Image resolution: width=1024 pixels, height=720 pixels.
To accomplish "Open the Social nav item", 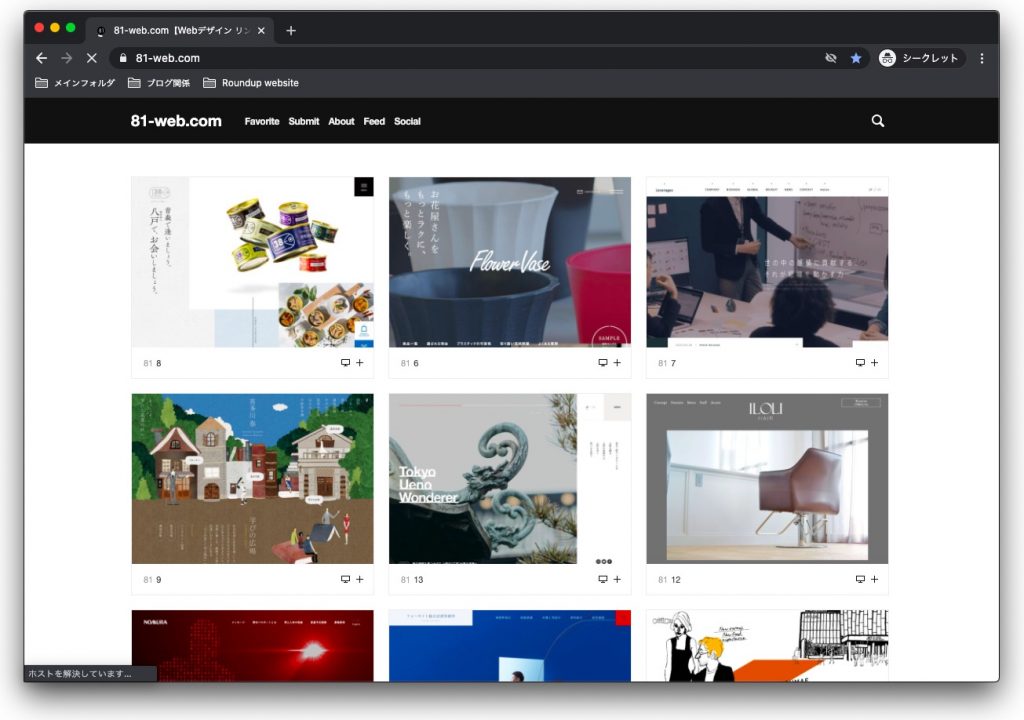I will (x=407, y=122).
